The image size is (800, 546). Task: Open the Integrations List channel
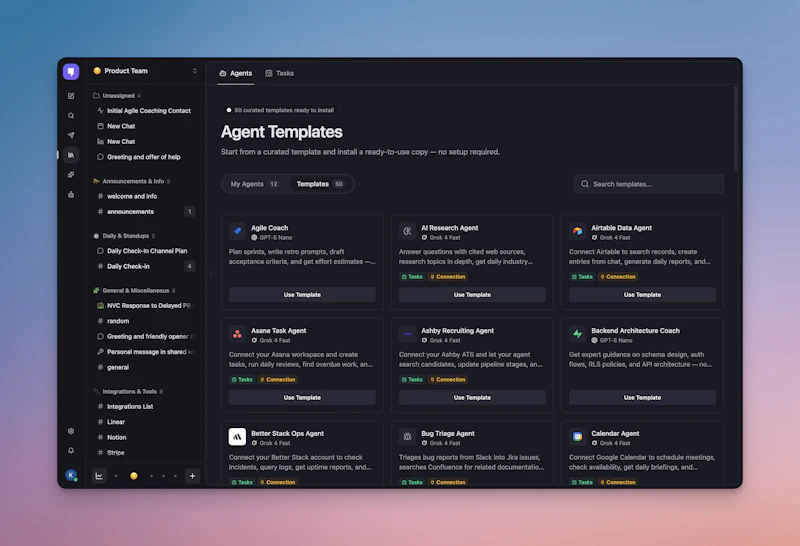click(144, 407)
